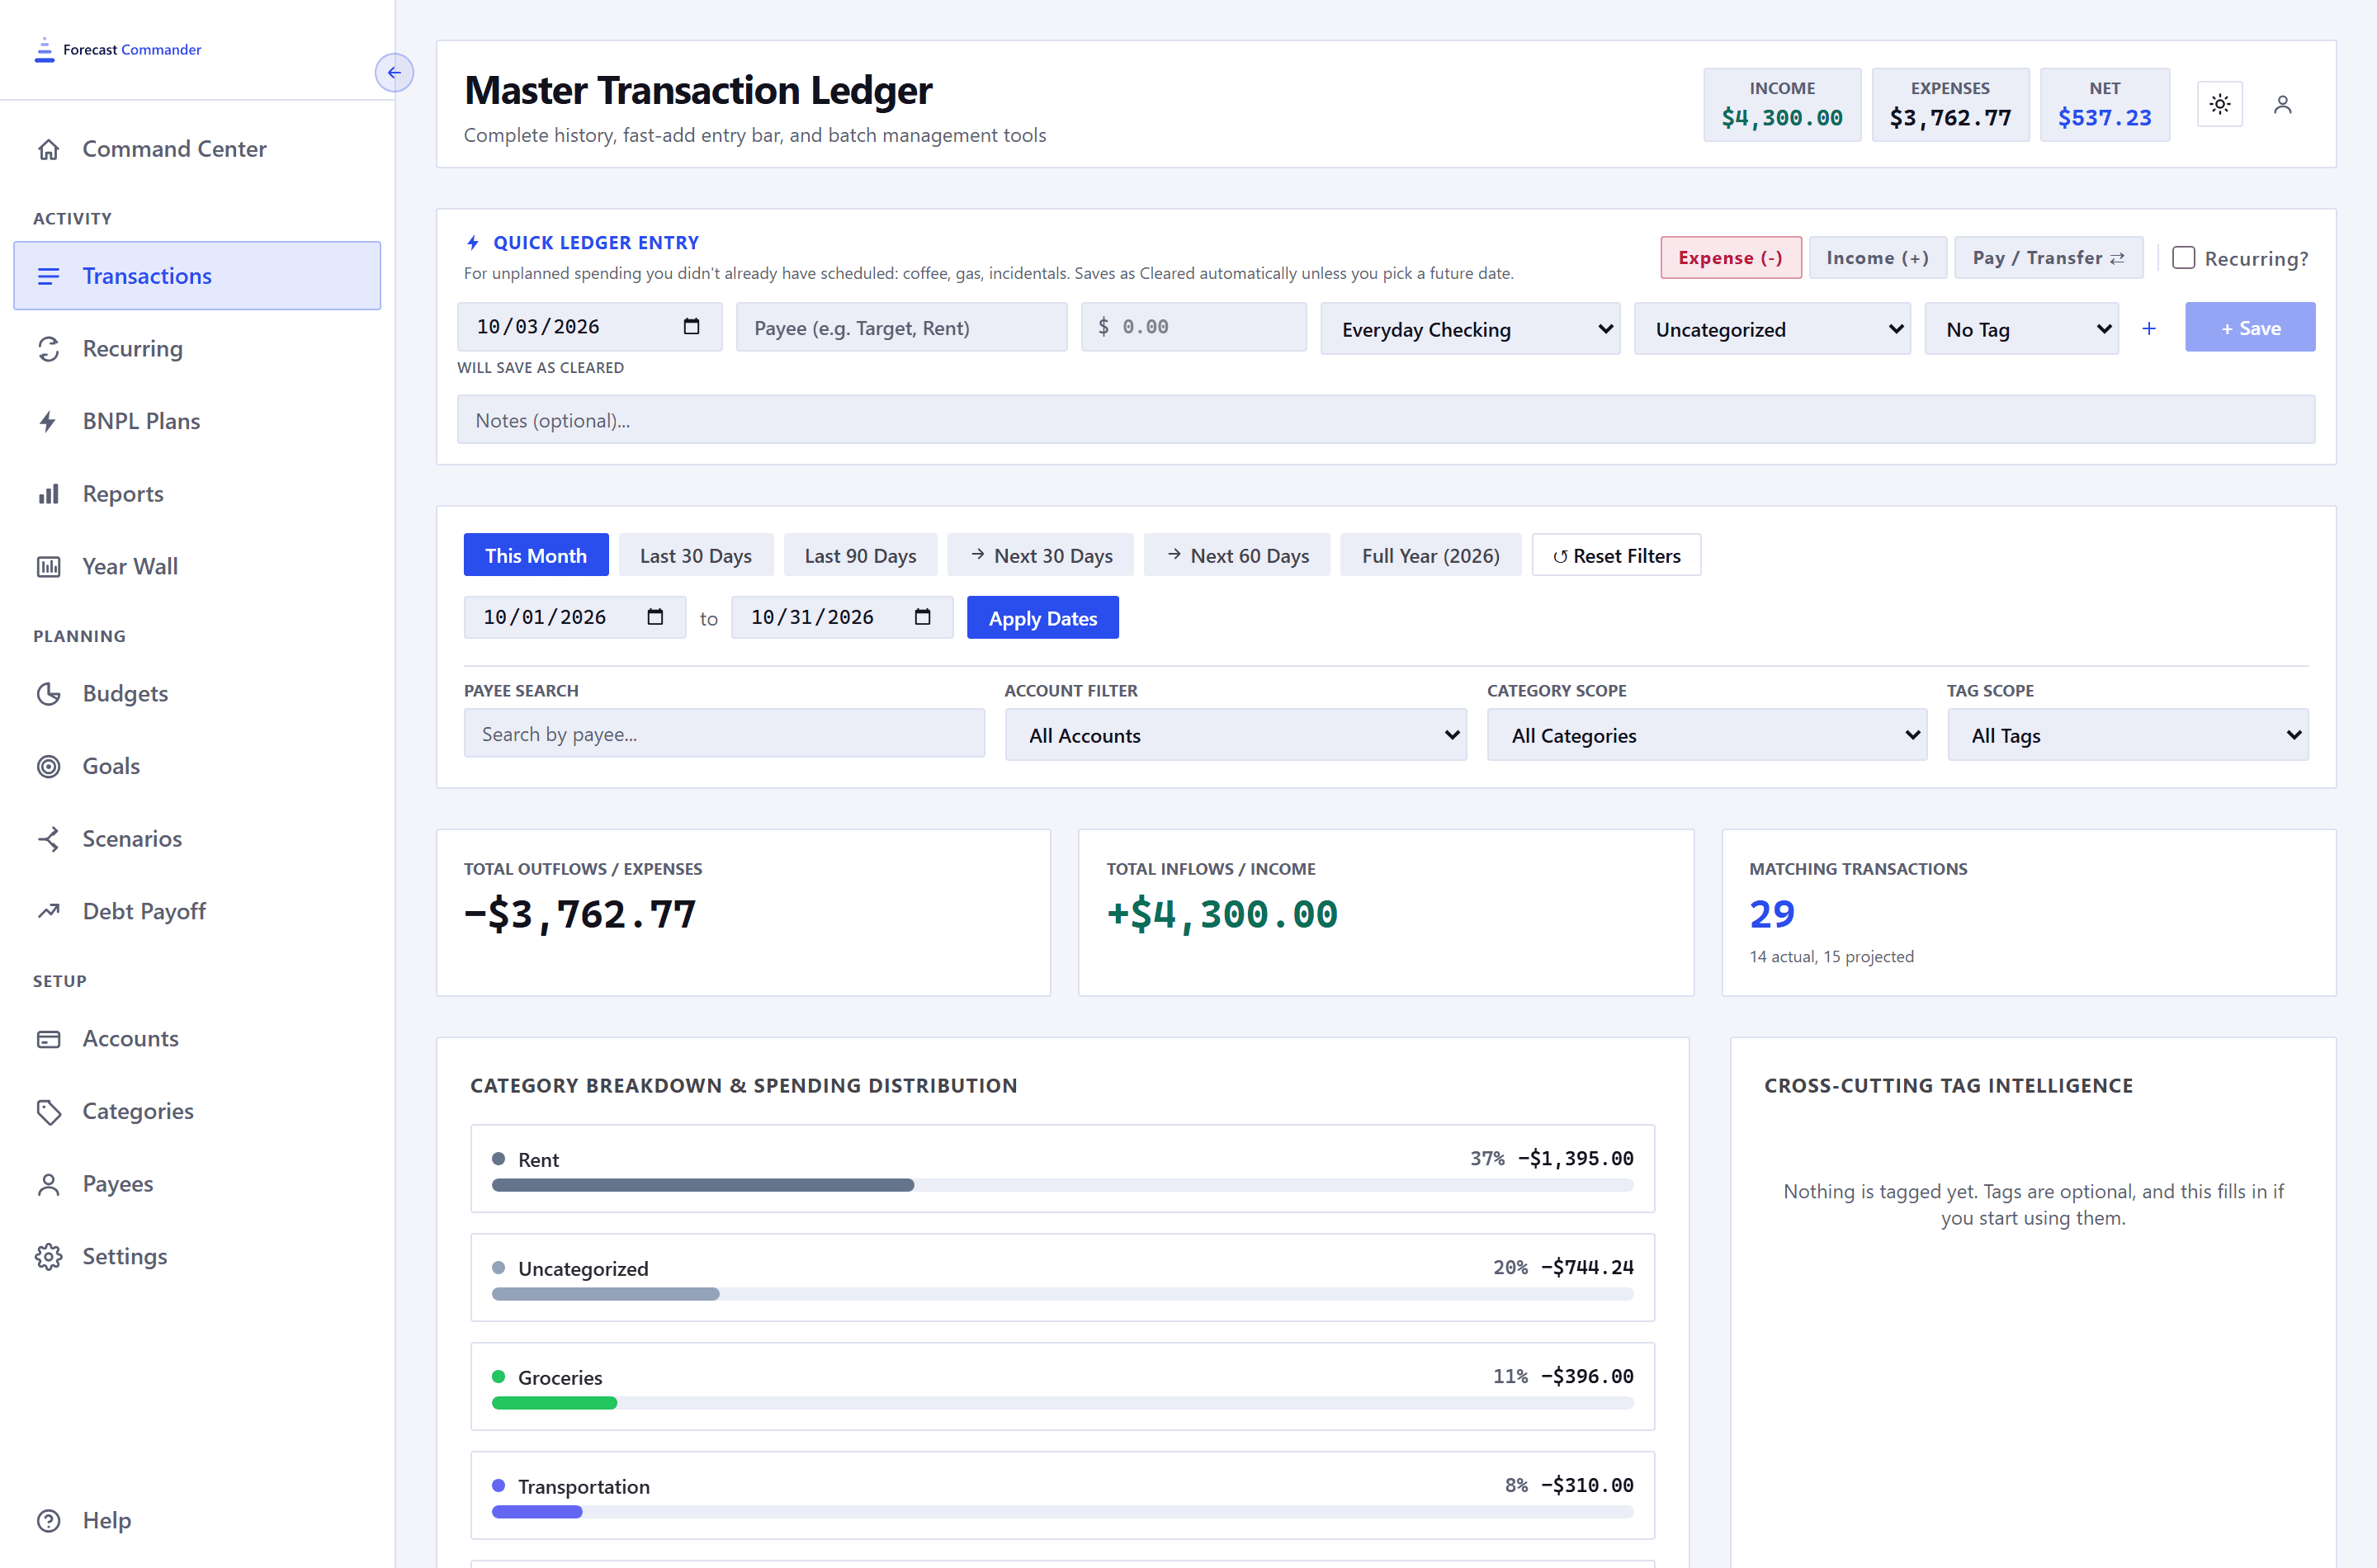The width and height of the screenshot is (2377, 1568).
Task: Select the Expense (-) entry type
Action: coord(1730,258)
